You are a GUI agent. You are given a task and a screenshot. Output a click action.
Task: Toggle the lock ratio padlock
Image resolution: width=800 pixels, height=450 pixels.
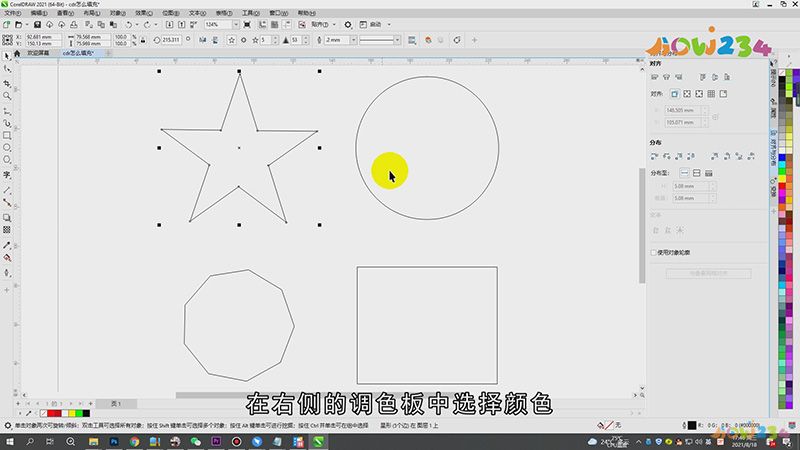pos(143,40)
